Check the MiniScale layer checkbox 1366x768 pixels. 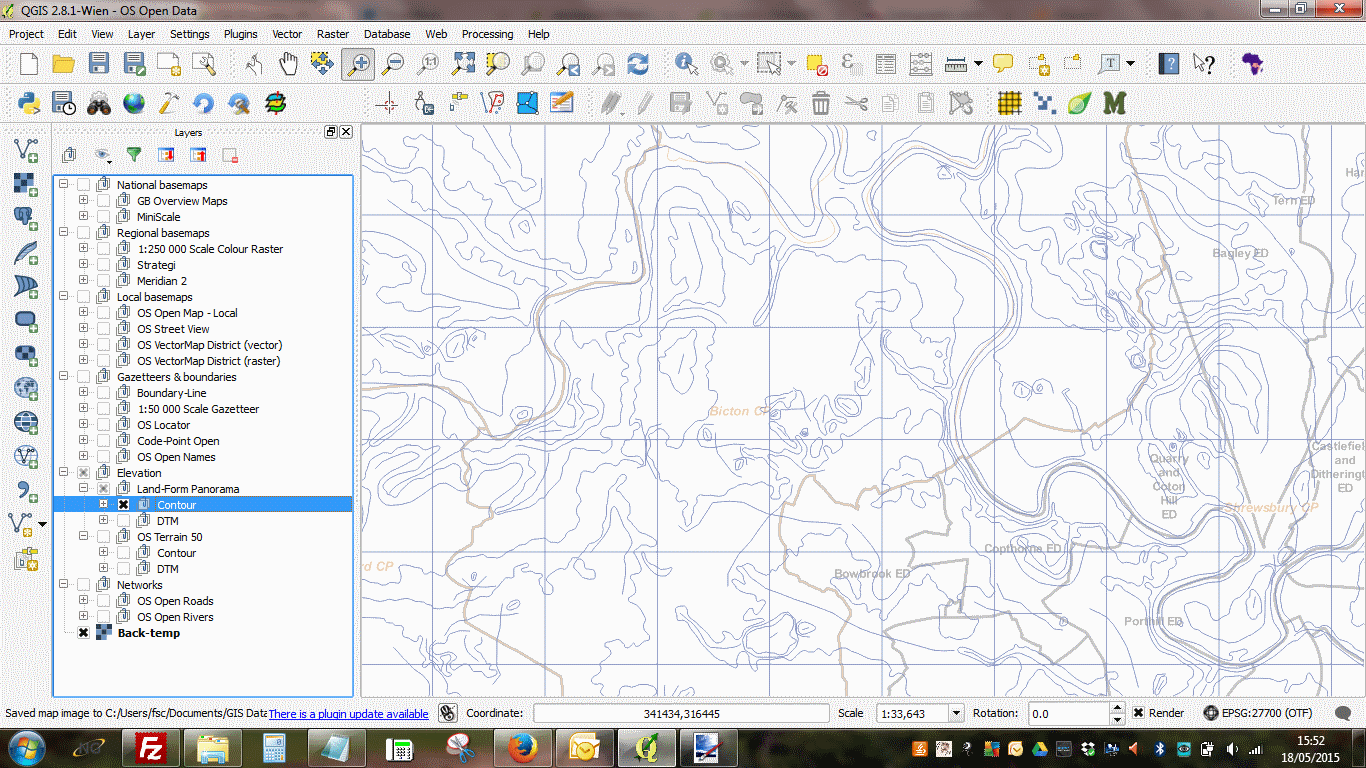[103, 217]
